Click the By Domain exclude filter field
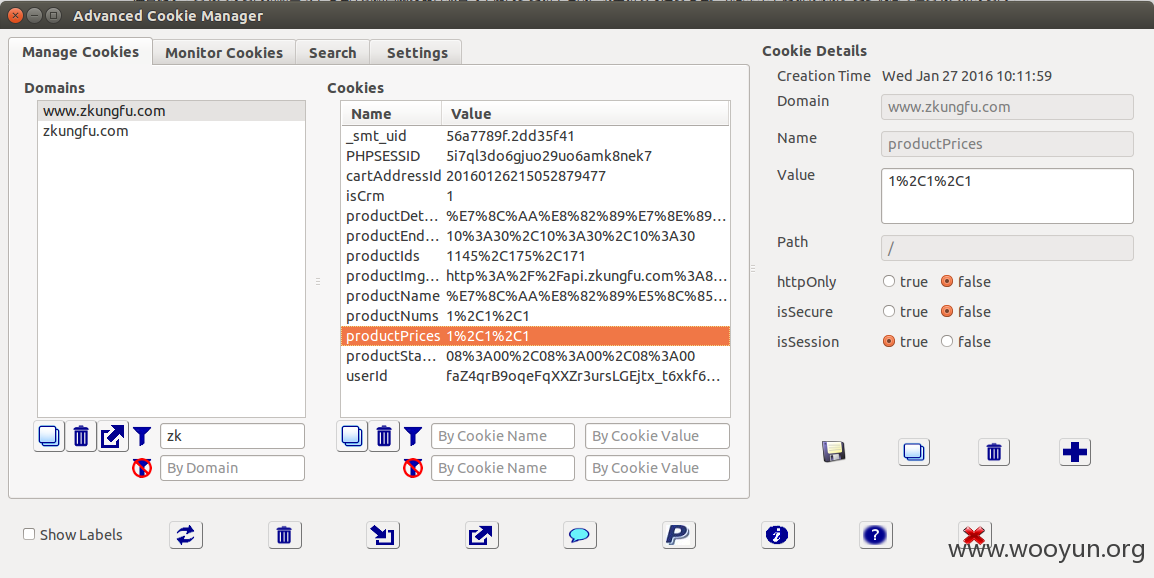 point(232,468)
